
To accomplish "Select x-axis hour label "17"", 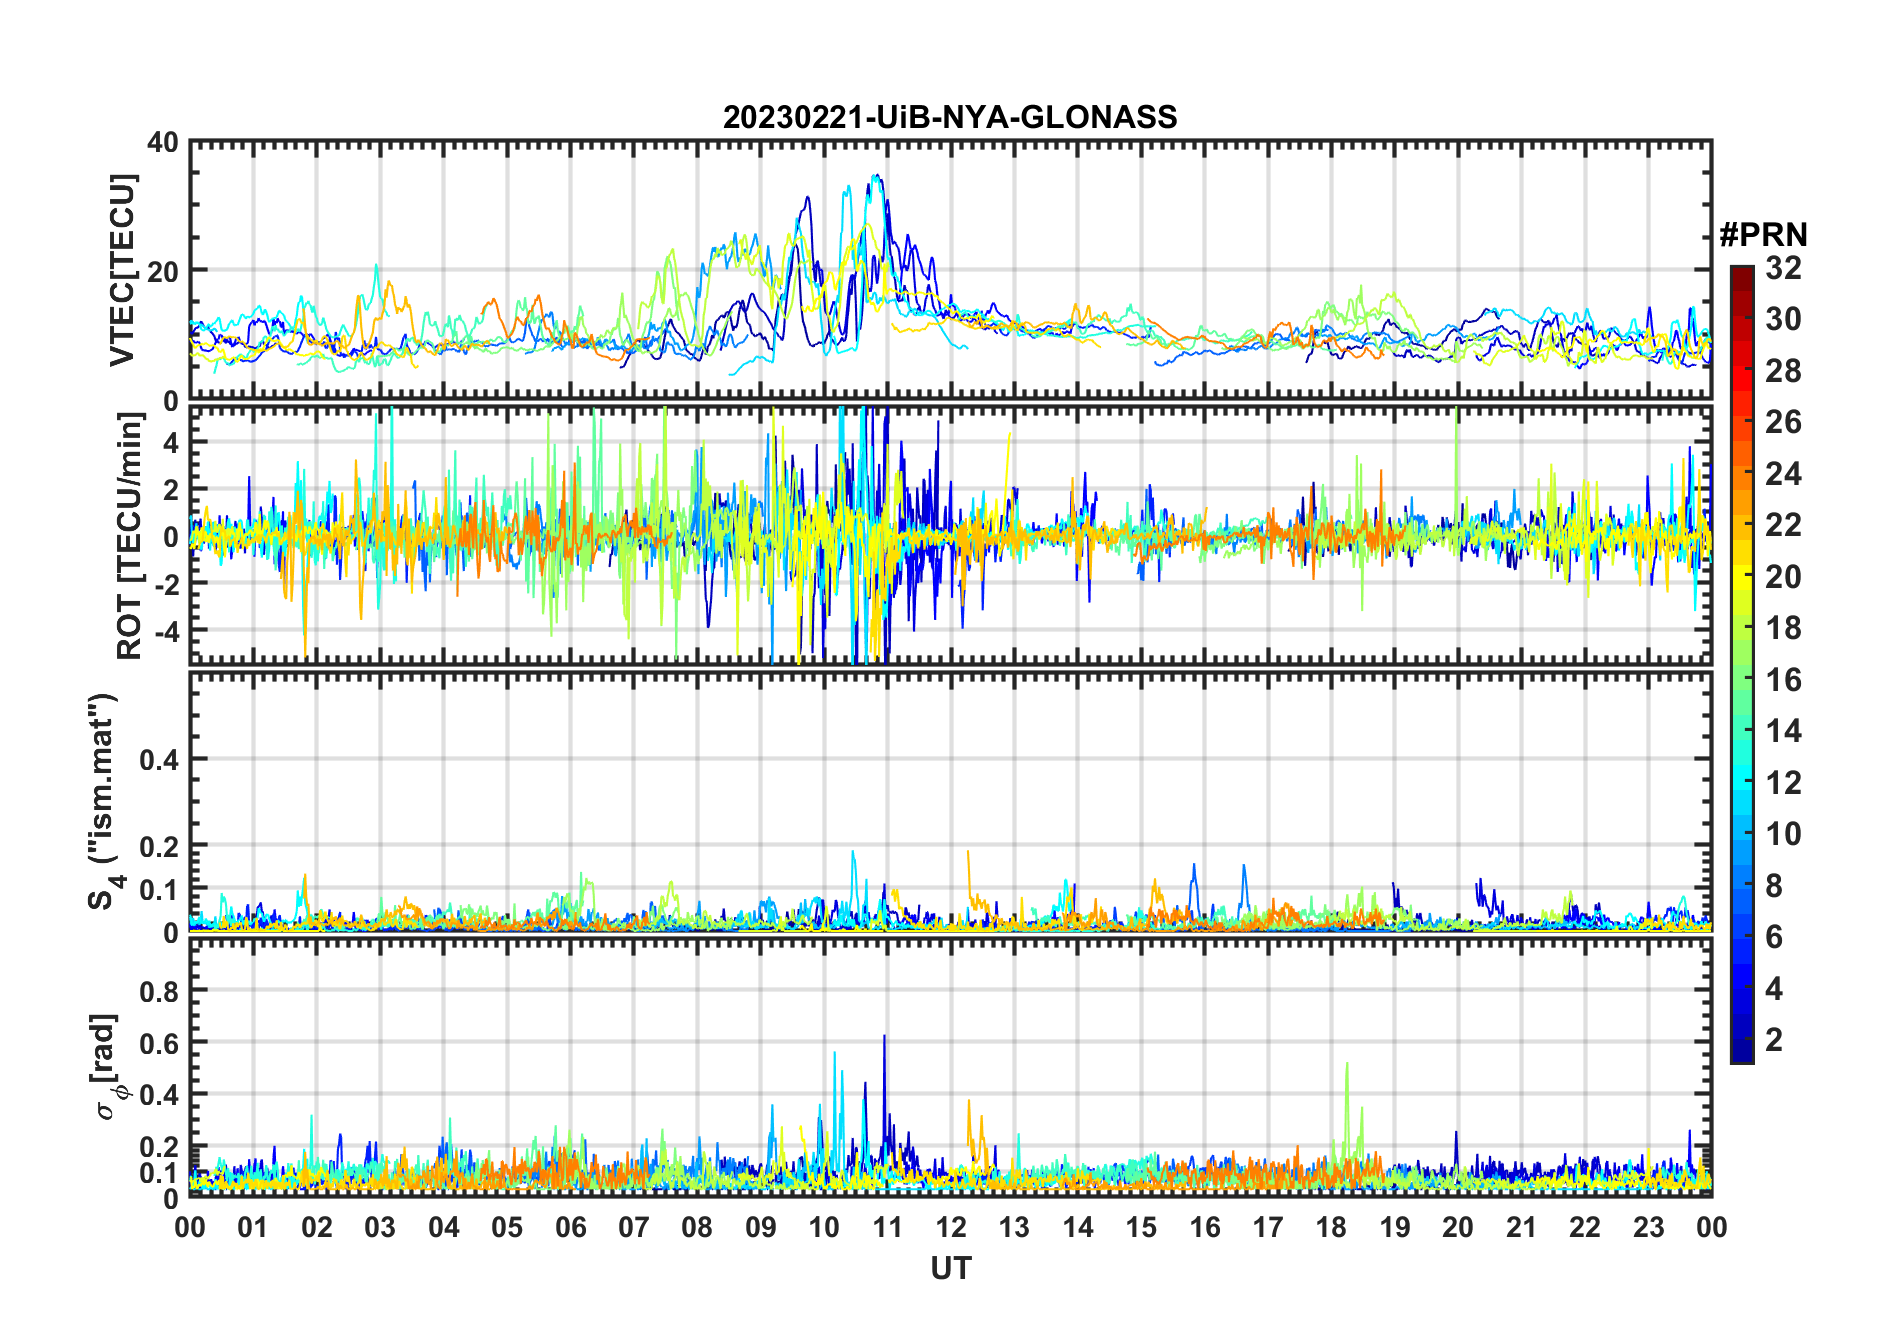I will pos(1268,1227).
